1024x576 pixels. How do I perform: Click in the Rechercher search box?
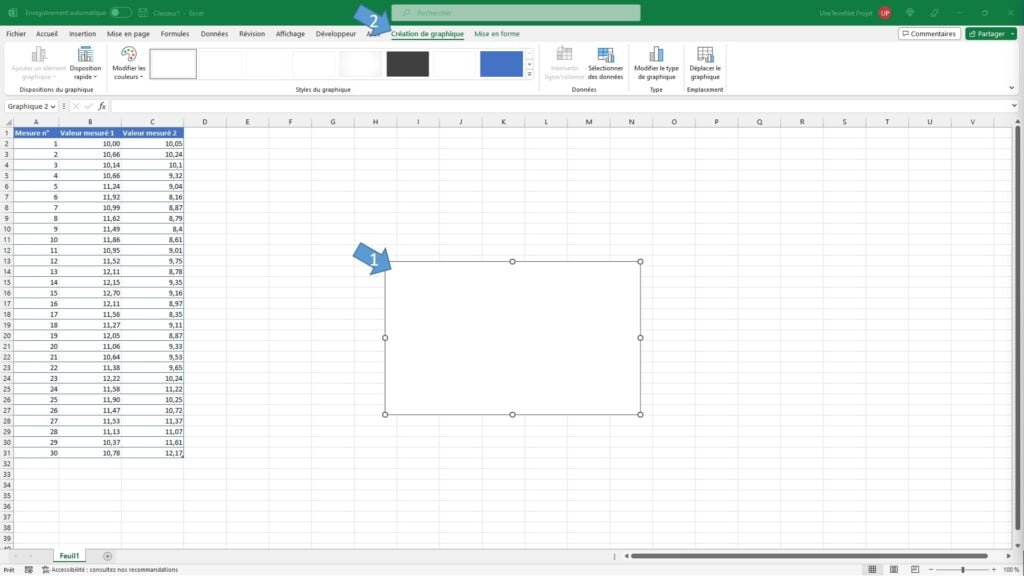tap(516, 12)
